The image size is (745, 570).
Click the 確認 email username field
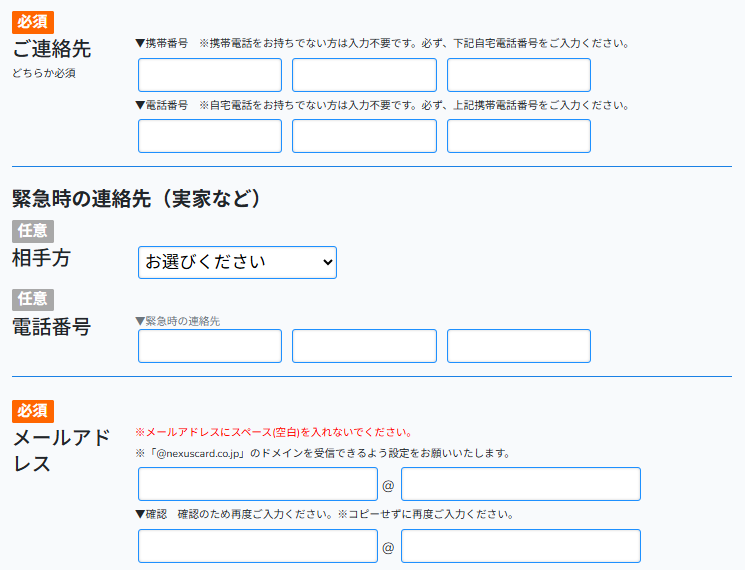pos(258,546)
